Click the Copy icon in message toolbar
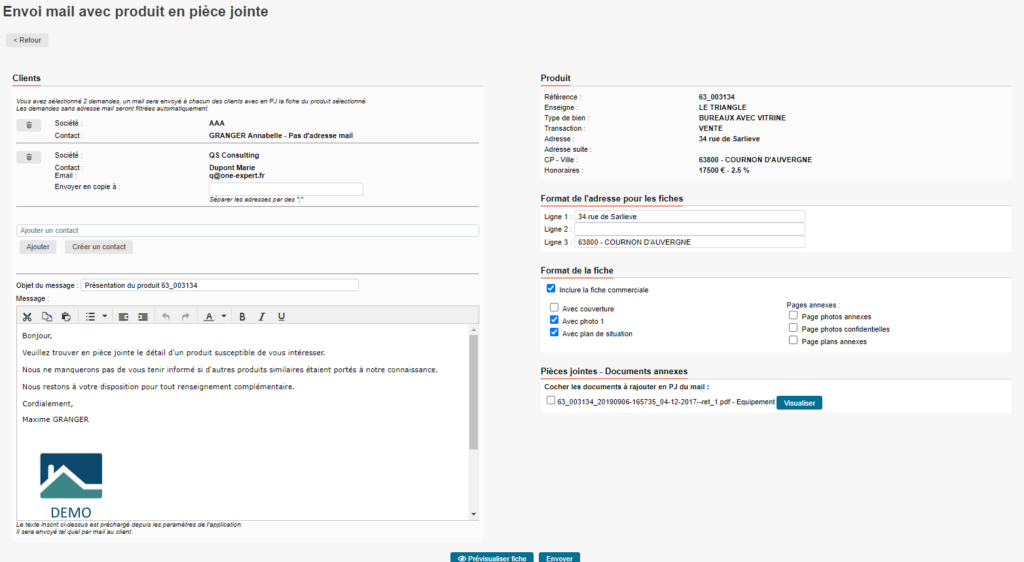 [46, 317]
